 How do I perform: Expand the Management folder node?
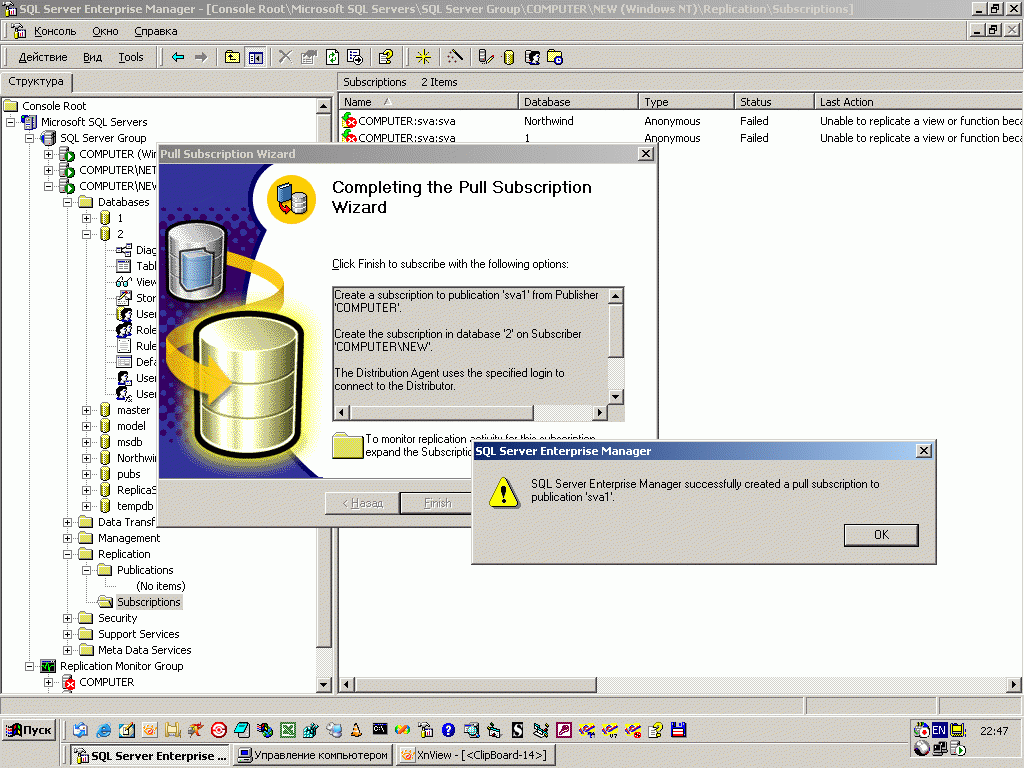[67, 538]
